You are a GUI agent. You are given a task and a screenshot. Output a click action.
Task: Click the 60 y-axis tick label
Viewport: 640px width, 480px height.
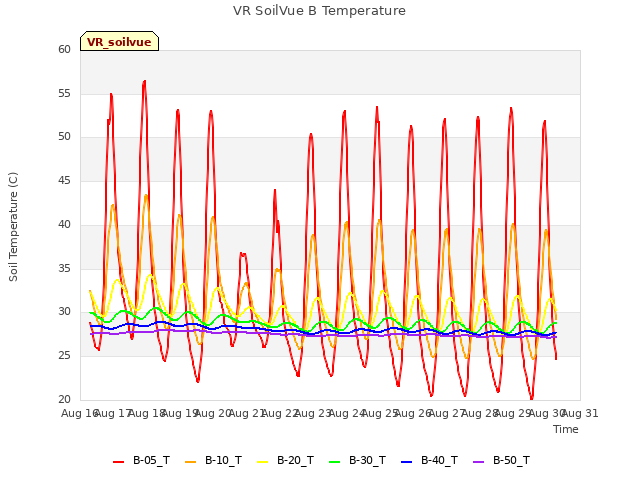click(64, 49)
